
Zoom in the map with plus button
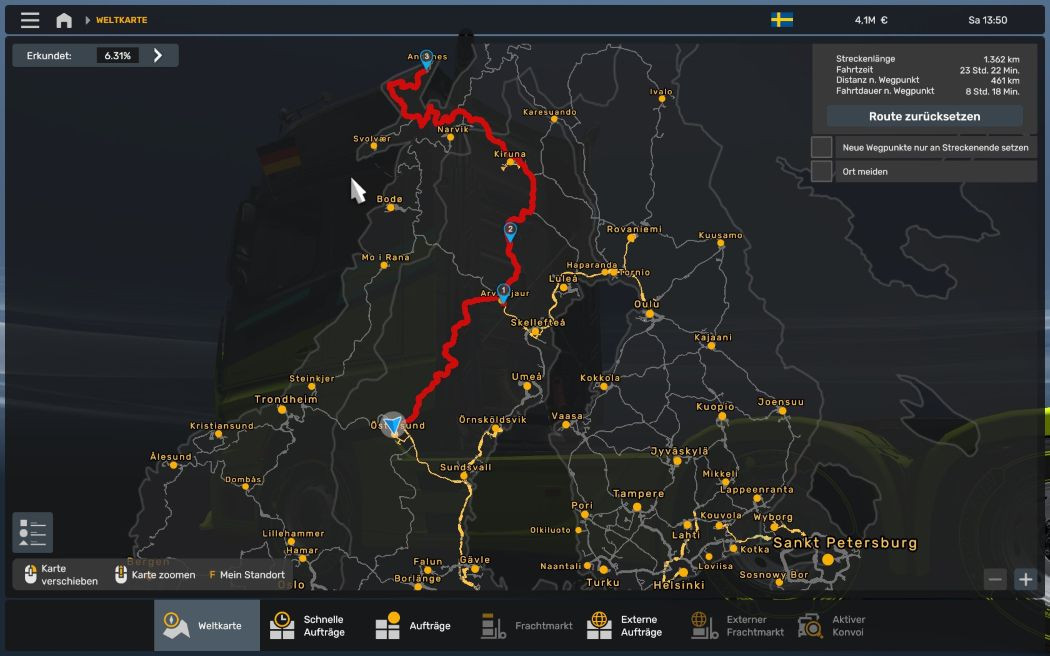pos(1025,579)
